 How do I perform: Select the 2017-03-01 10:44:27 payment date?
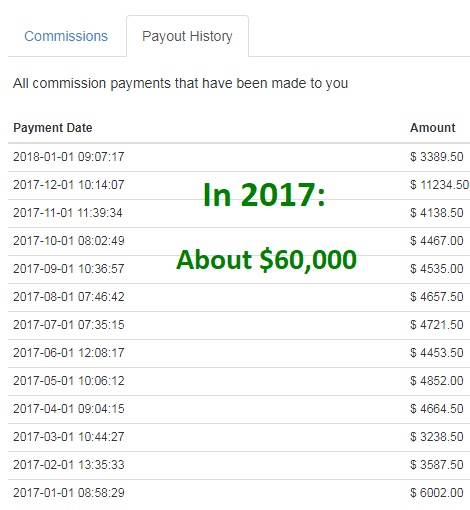(x=69, y=437)
